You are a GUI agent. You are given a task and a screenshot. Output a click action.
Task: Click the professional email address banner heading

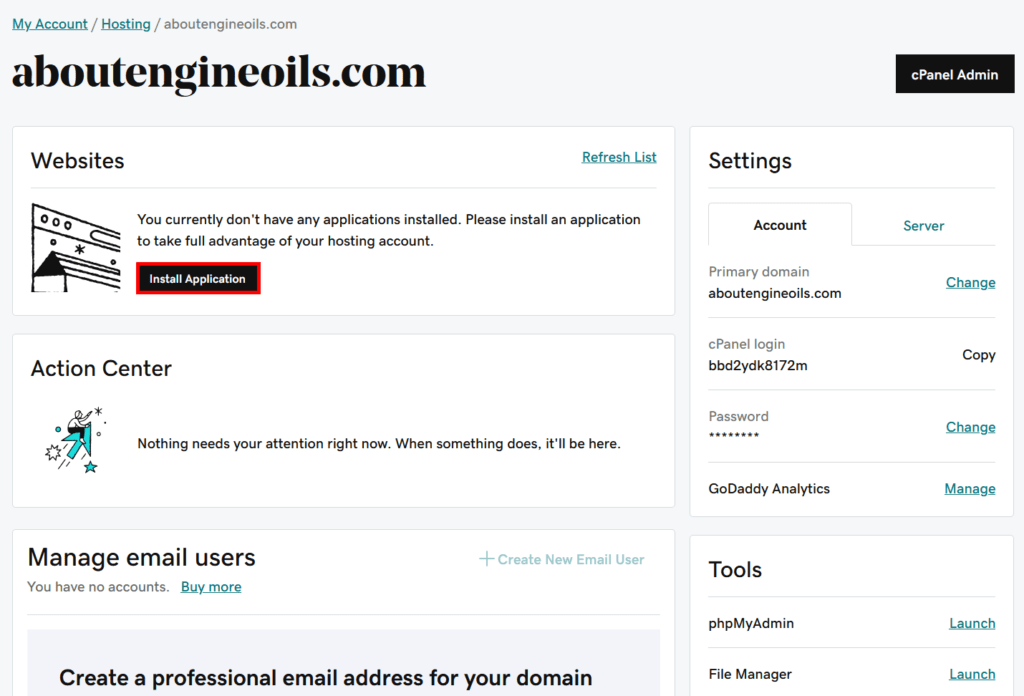click(326, 678)
